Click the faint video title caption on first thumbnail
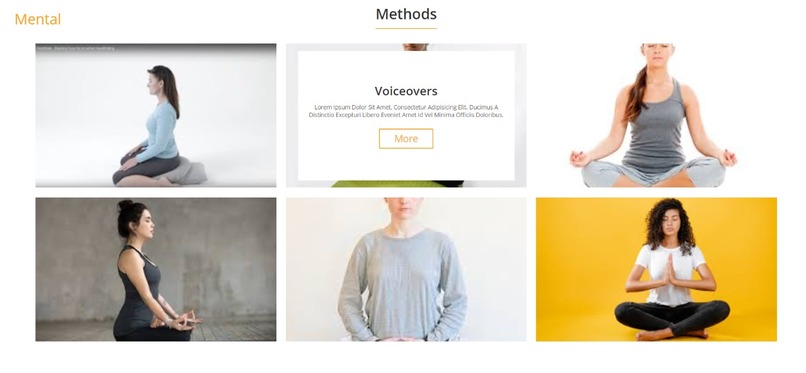 coord(75,48)
